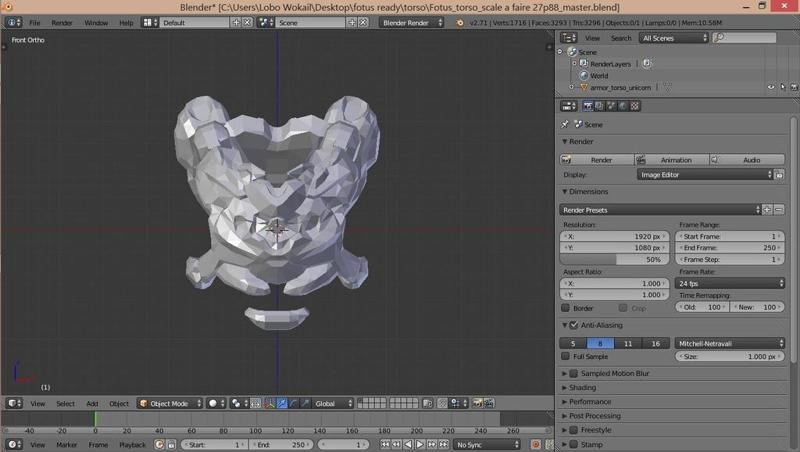This screenshot has width=800, height=452.
Task: Hide armor_torso_unicorn with the eye icon
Action: point(771,87)
